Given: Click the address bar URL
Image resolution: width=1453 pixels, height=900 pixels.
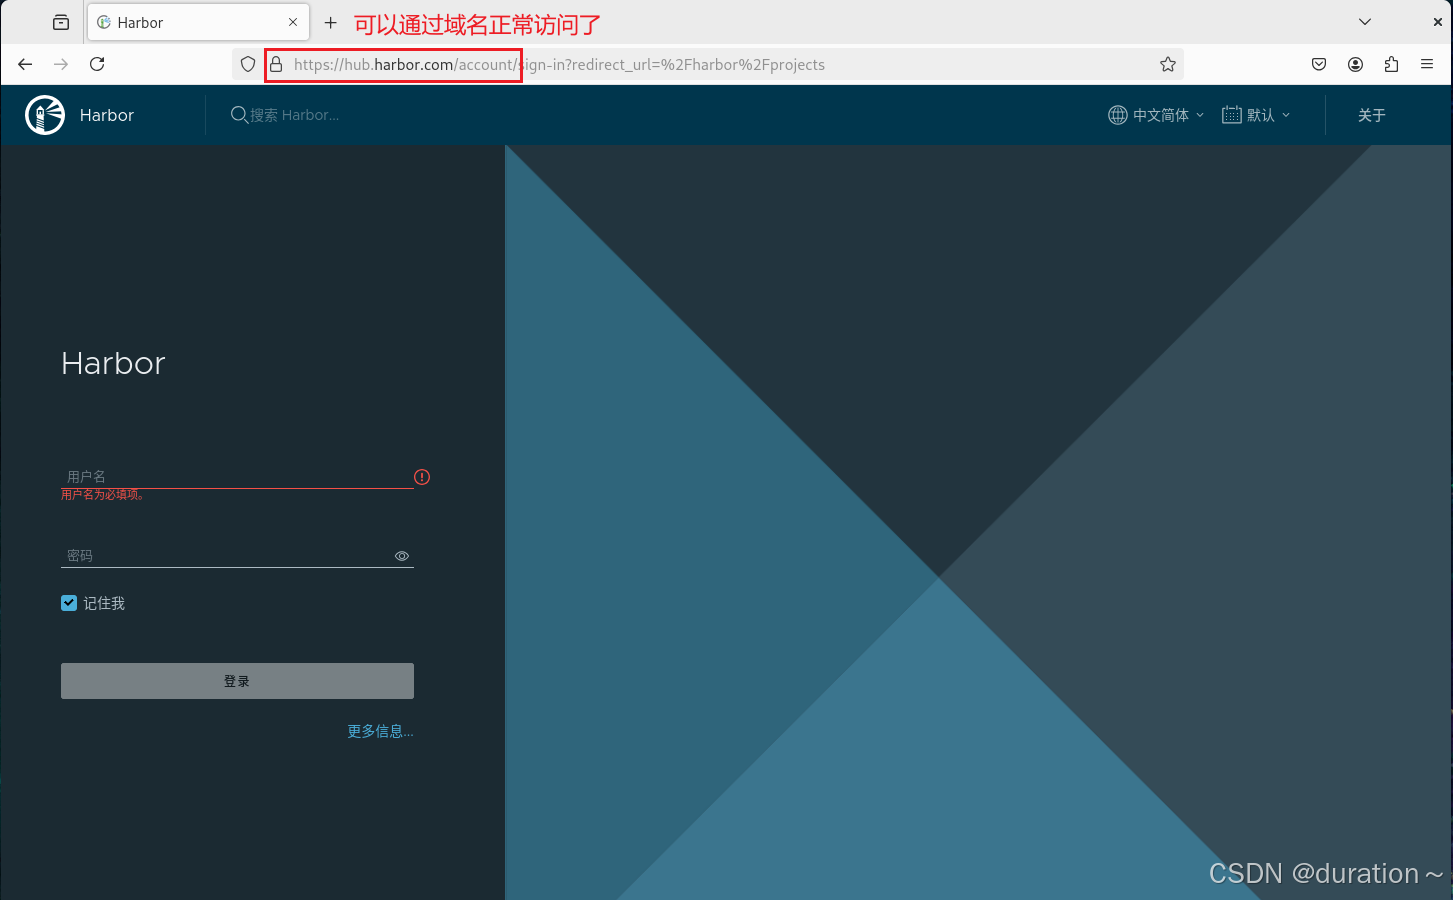Looking at the screenshot, I should click(x=559, y=64).
